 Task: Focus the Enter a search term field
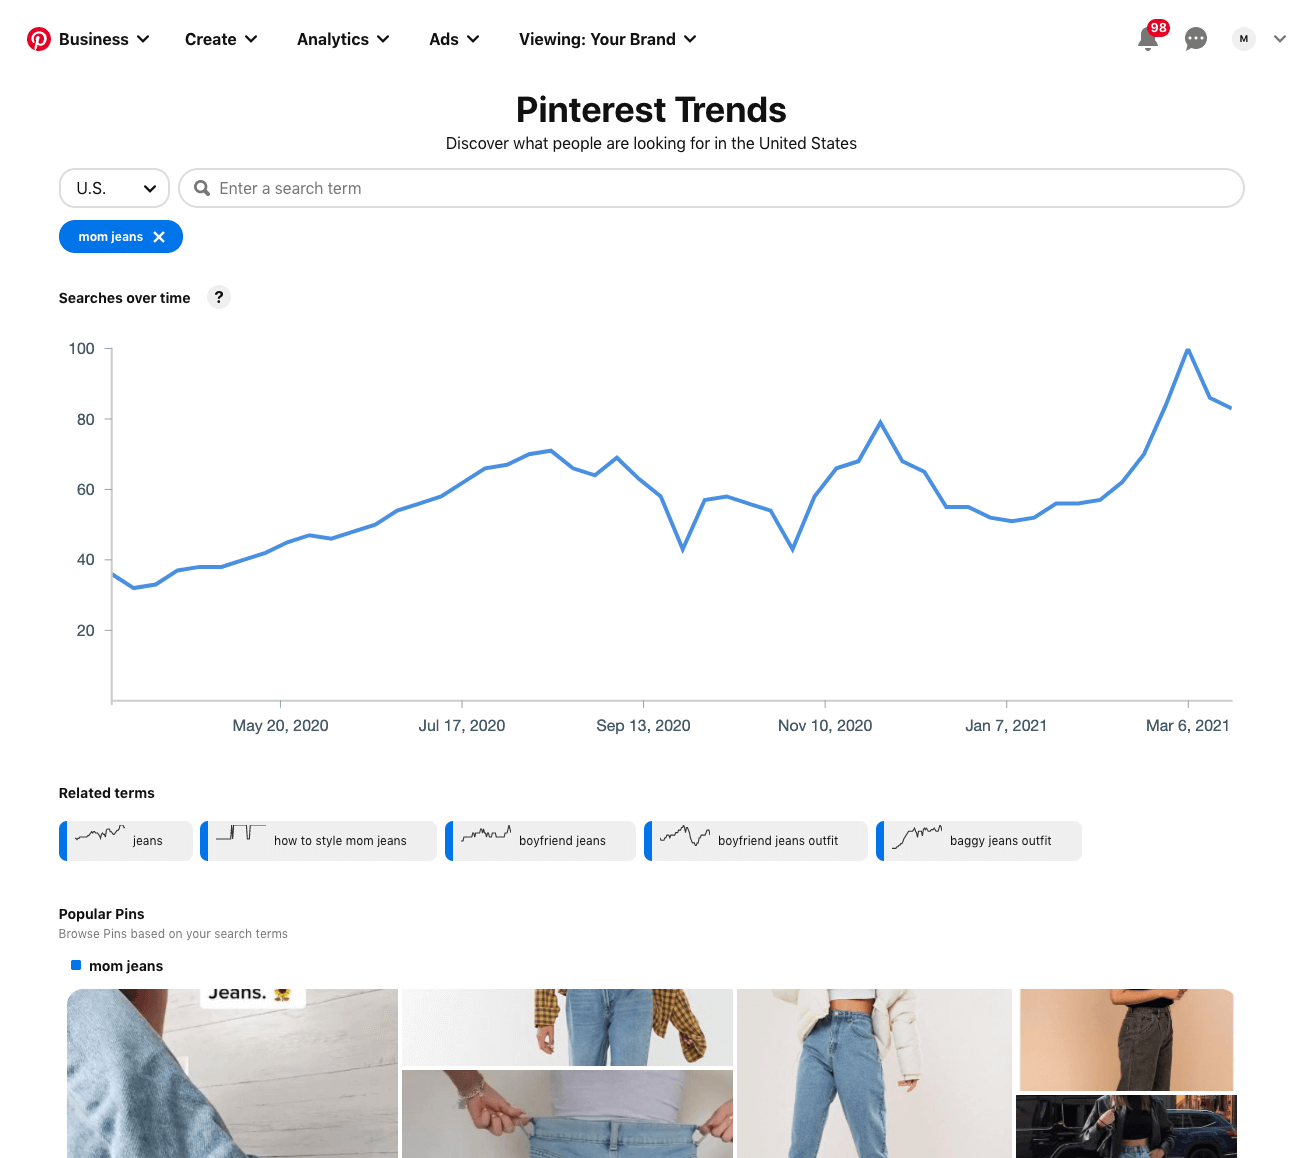pos(711,188)
